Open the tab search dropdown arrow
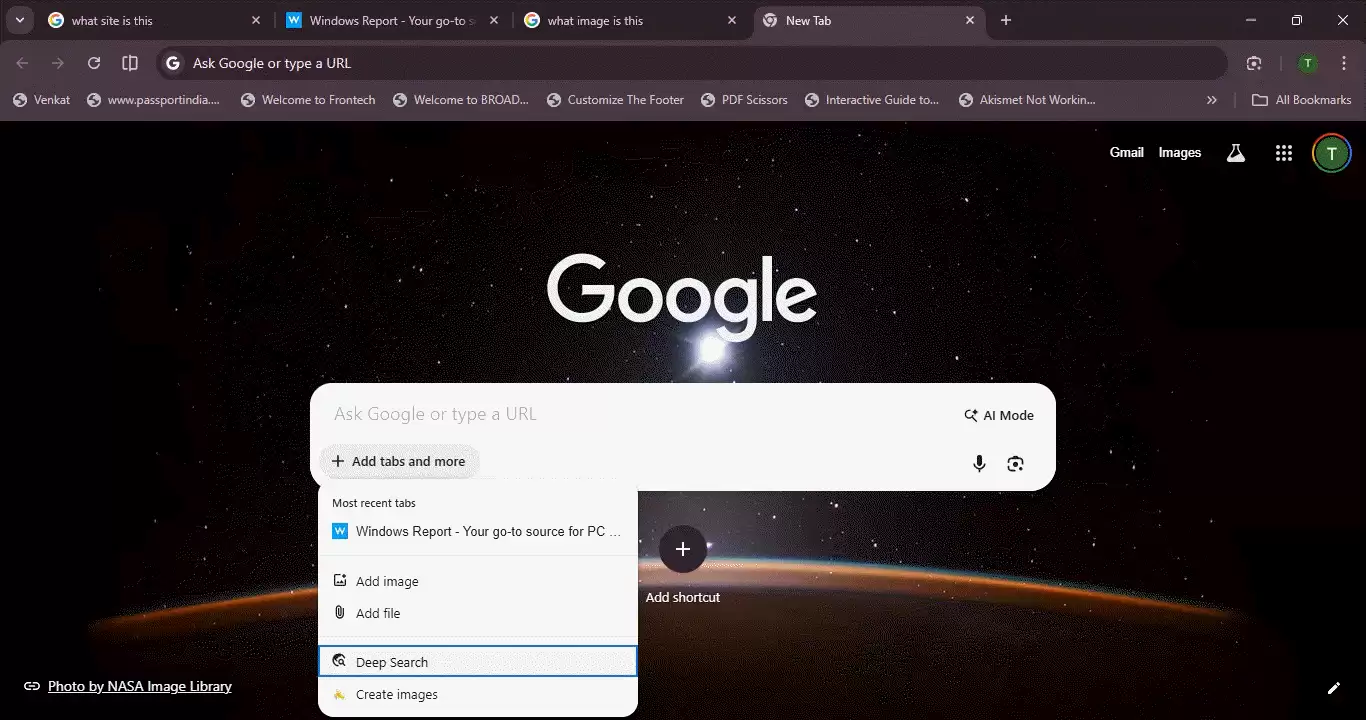1366x720 pixels. 19,19
